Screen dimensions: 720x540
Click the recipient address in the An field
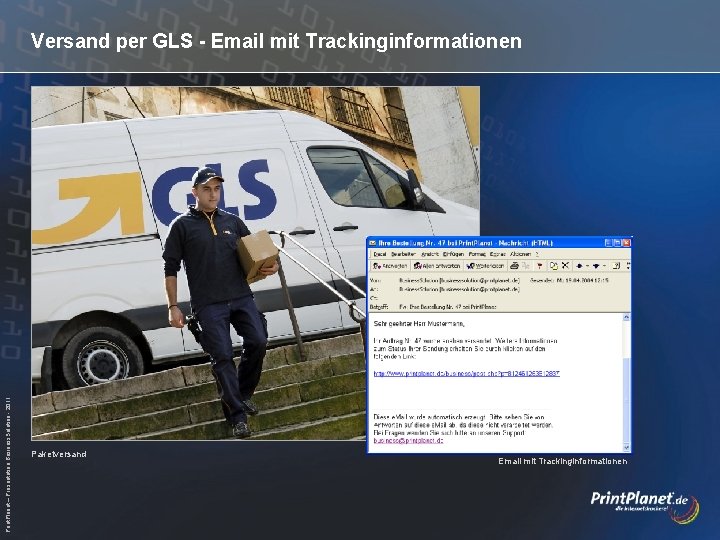click(x=460, y=289)
